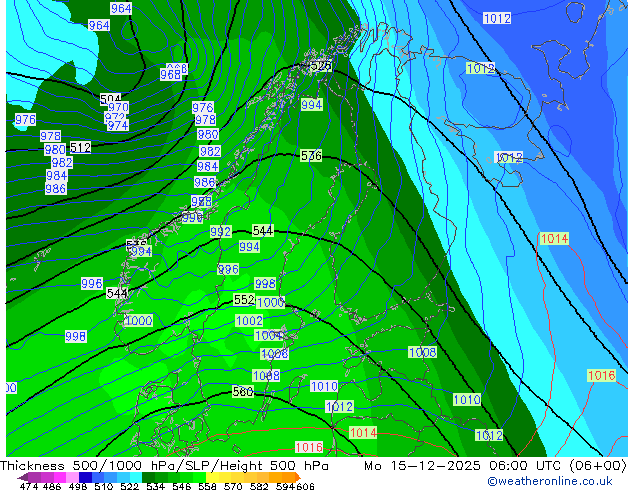Click the dark blue legend swatch above 498

click(x=85, y=477)
